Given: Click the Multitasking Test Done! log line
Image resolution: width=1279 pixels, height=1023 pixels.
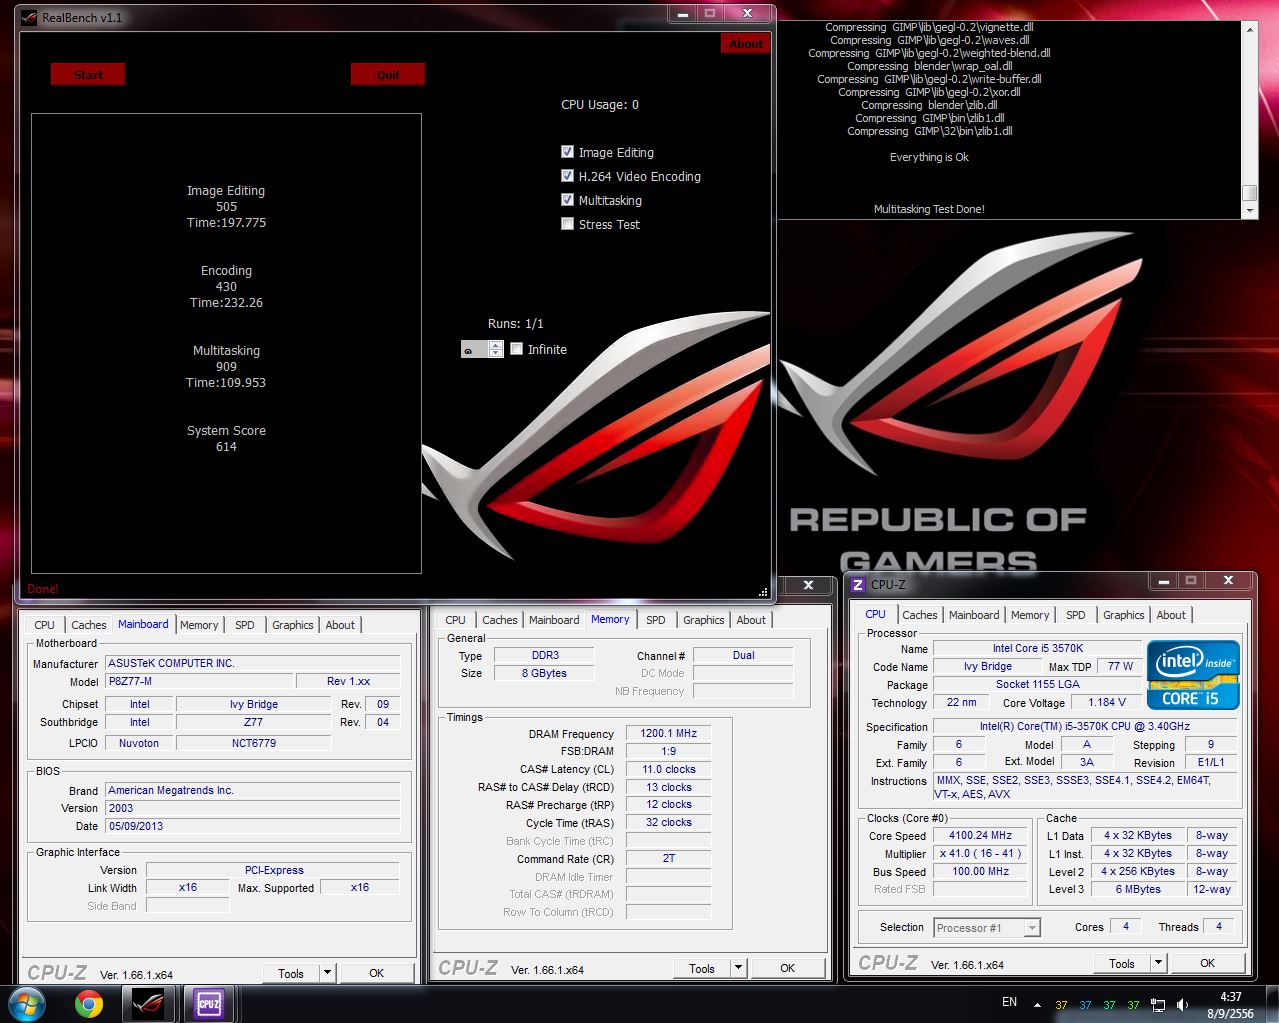Looking at the screenshot, I should (x=929, y=209).
